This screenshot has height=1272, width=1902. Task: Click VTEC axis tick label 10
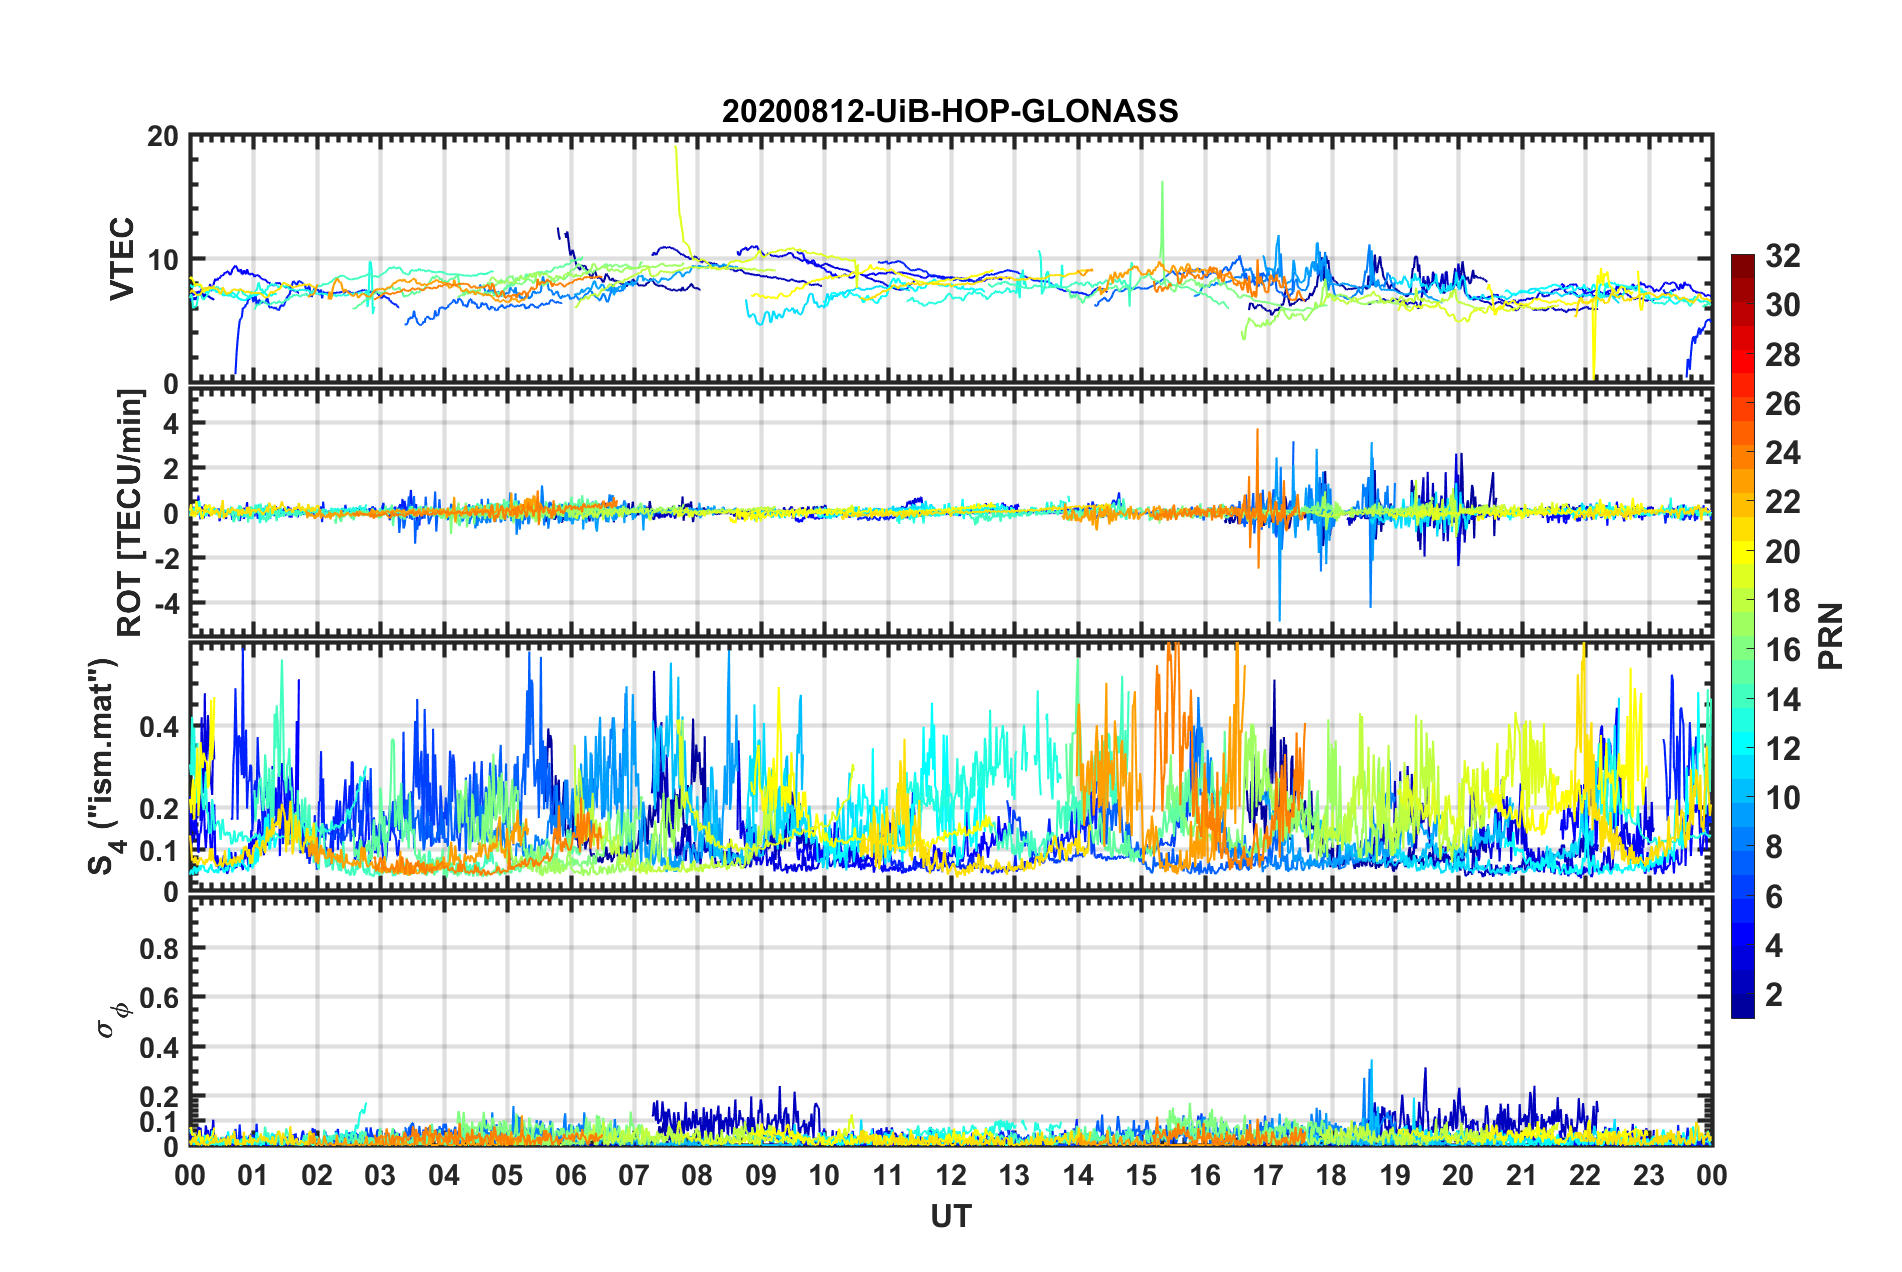click(163, 260)
